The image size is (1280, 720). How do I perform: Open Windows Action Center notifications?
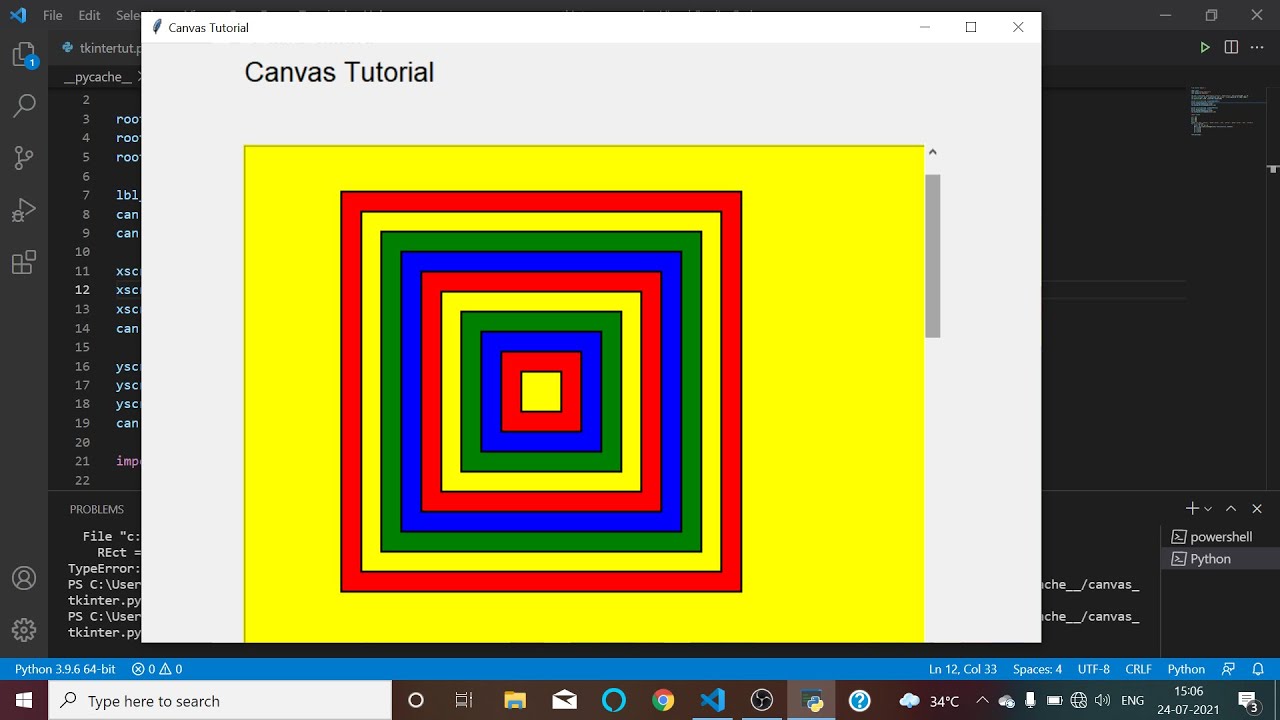tap(1248, 700)
